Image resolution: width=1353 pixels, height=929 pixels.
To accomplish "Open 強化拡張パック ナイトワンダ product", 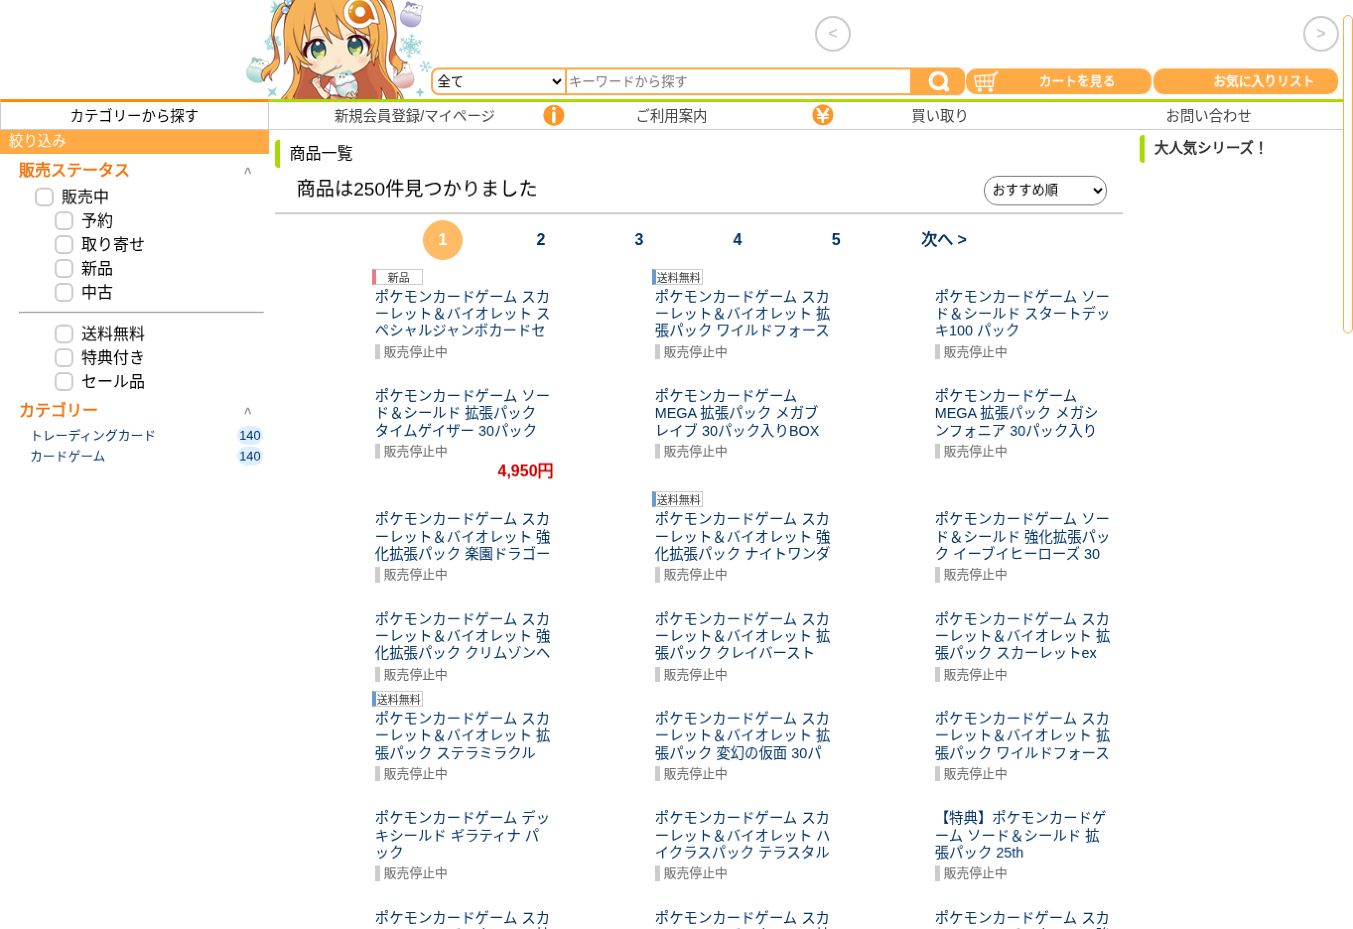I will [x=743, y=536].
